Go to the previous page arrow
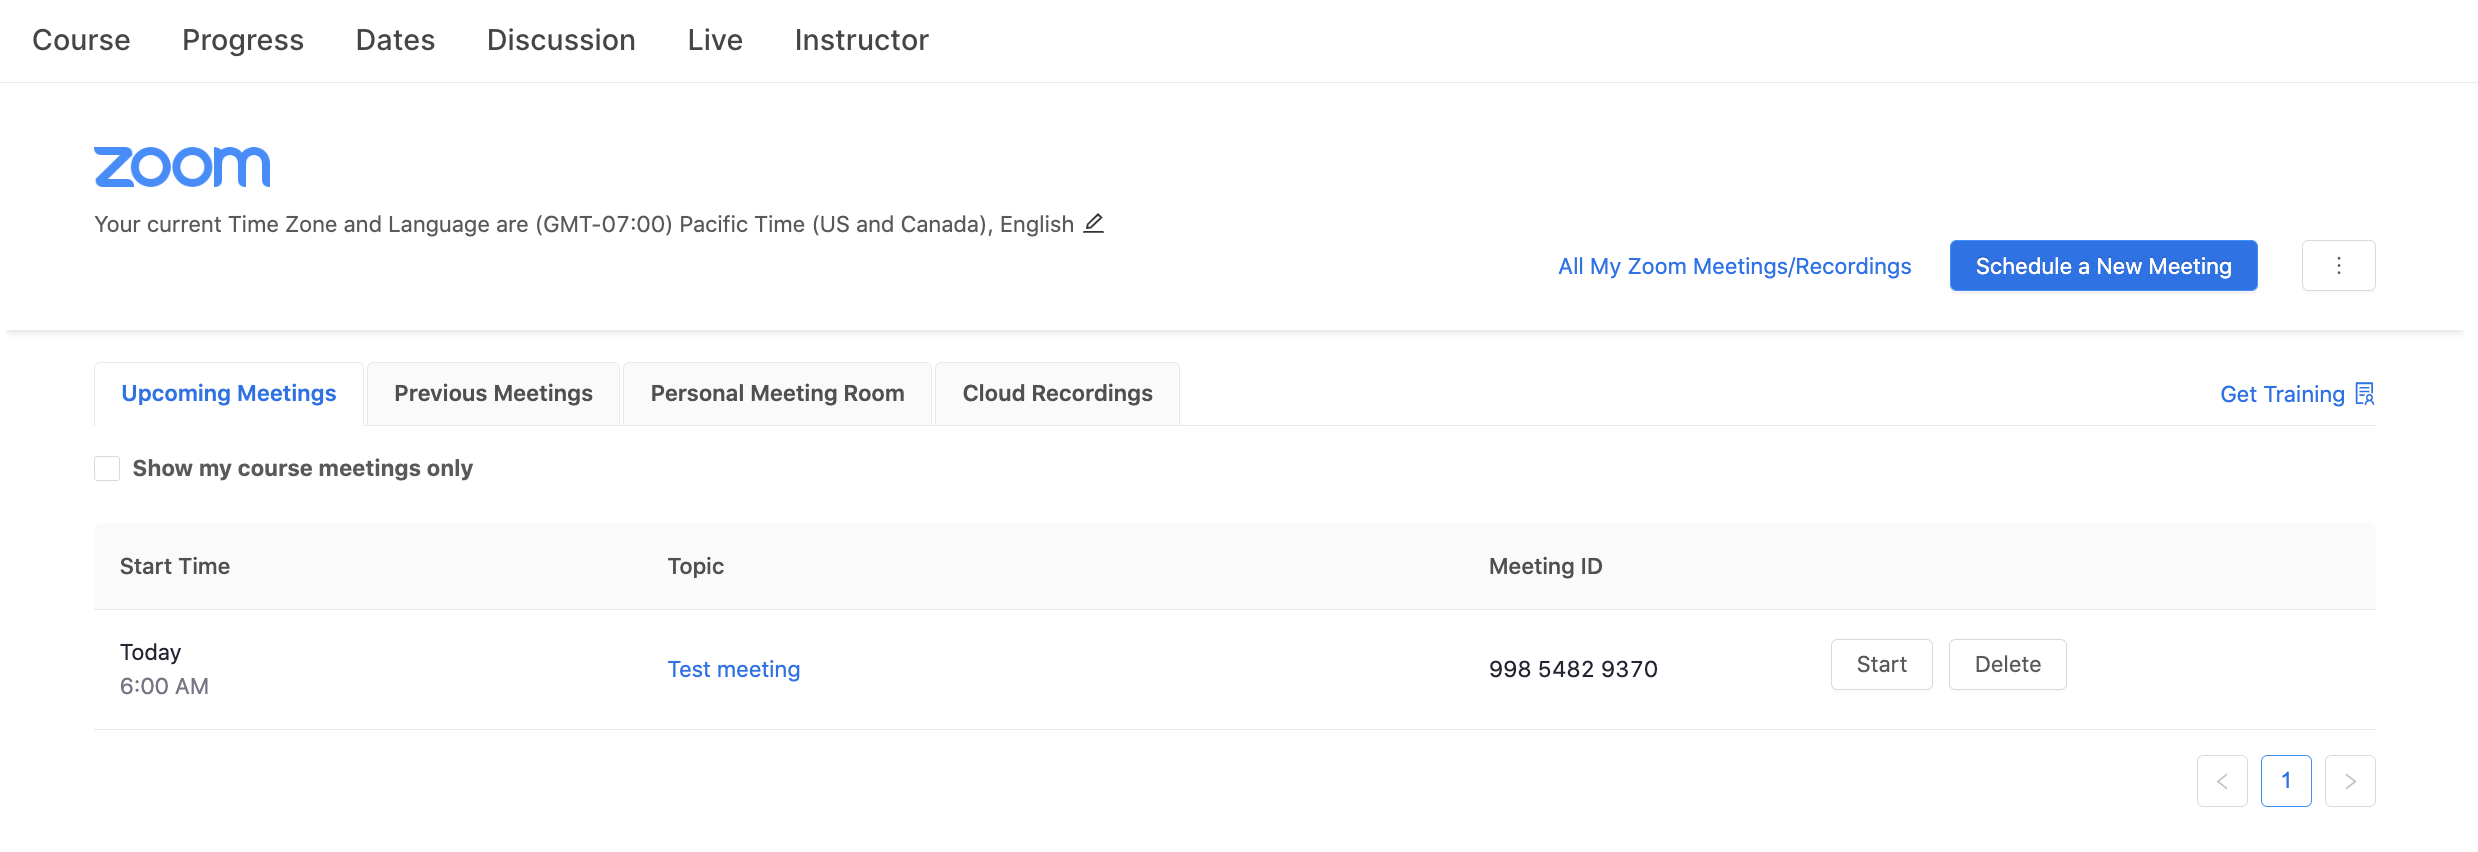2478x852 pixels. click(x=2222, y=781)
